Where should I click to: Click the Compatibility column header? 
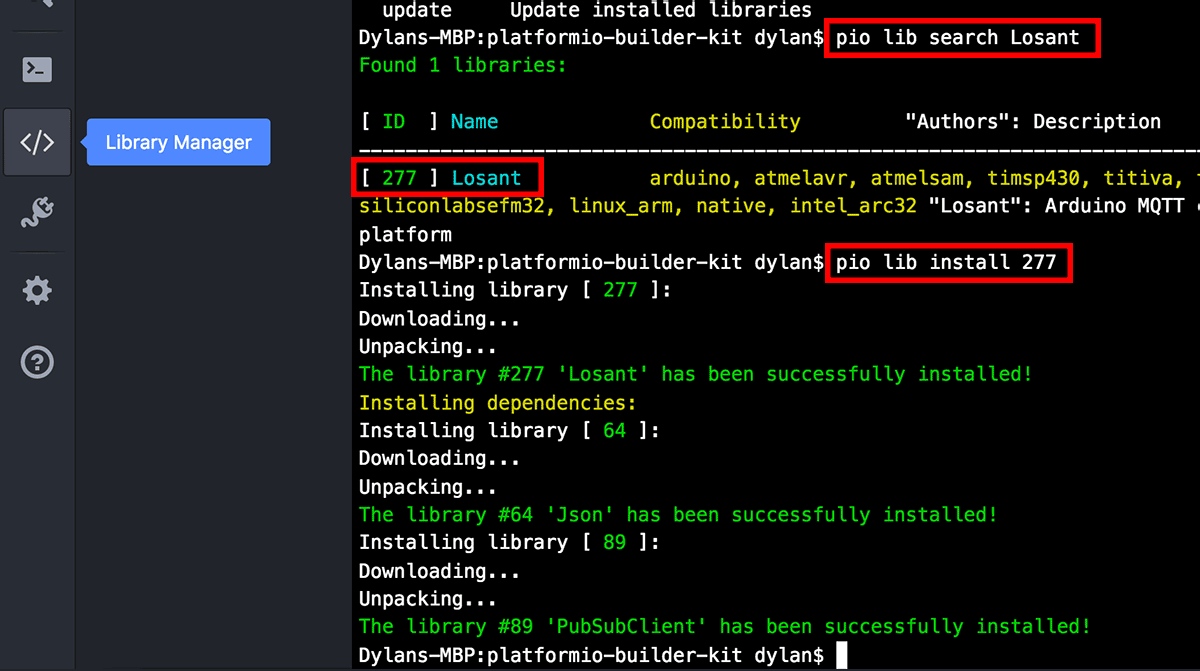pos(724,121)
